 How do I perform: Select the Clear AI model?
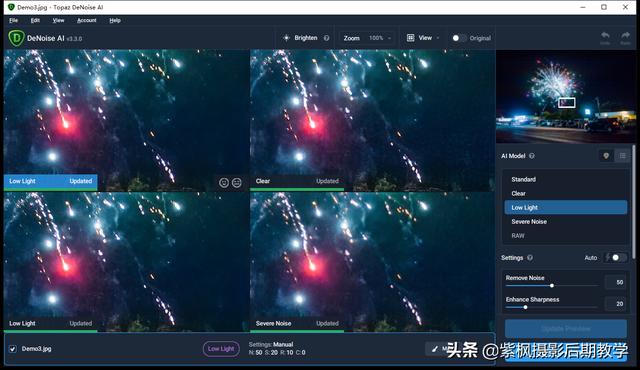pyautogui.click(x=566, y=193)
